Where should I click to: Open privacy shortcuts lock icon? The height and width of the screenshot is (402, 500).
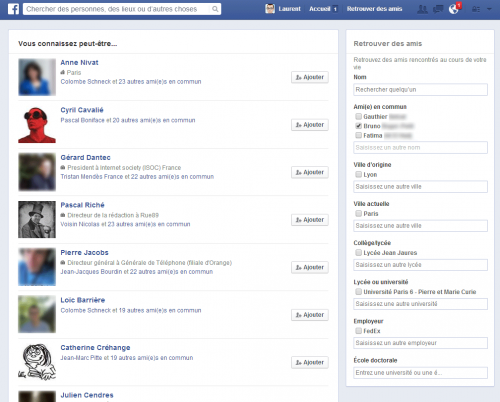(x=476, y=9)
